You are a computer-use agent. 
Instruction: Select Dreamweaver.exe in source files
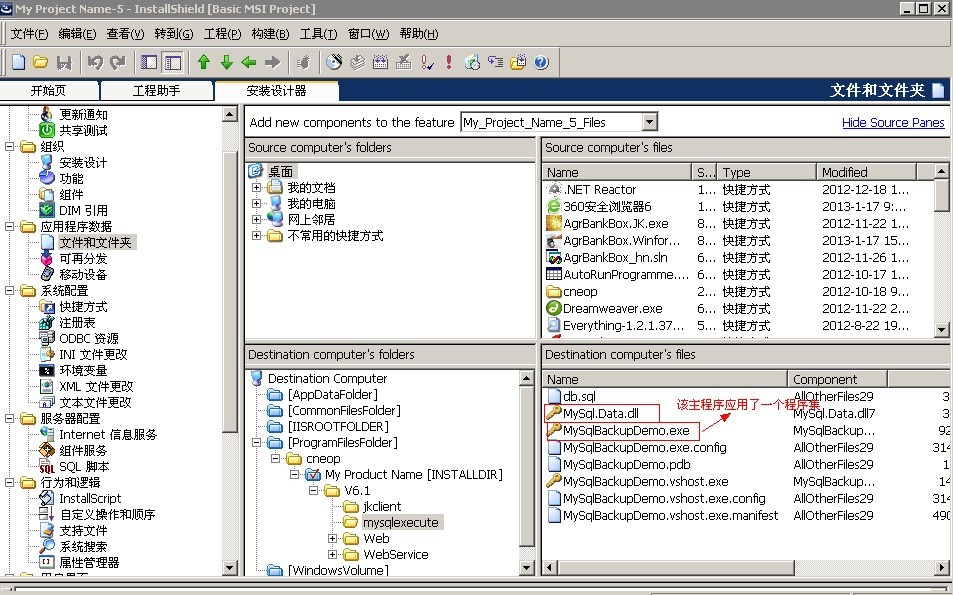click(x=613, y=308)
